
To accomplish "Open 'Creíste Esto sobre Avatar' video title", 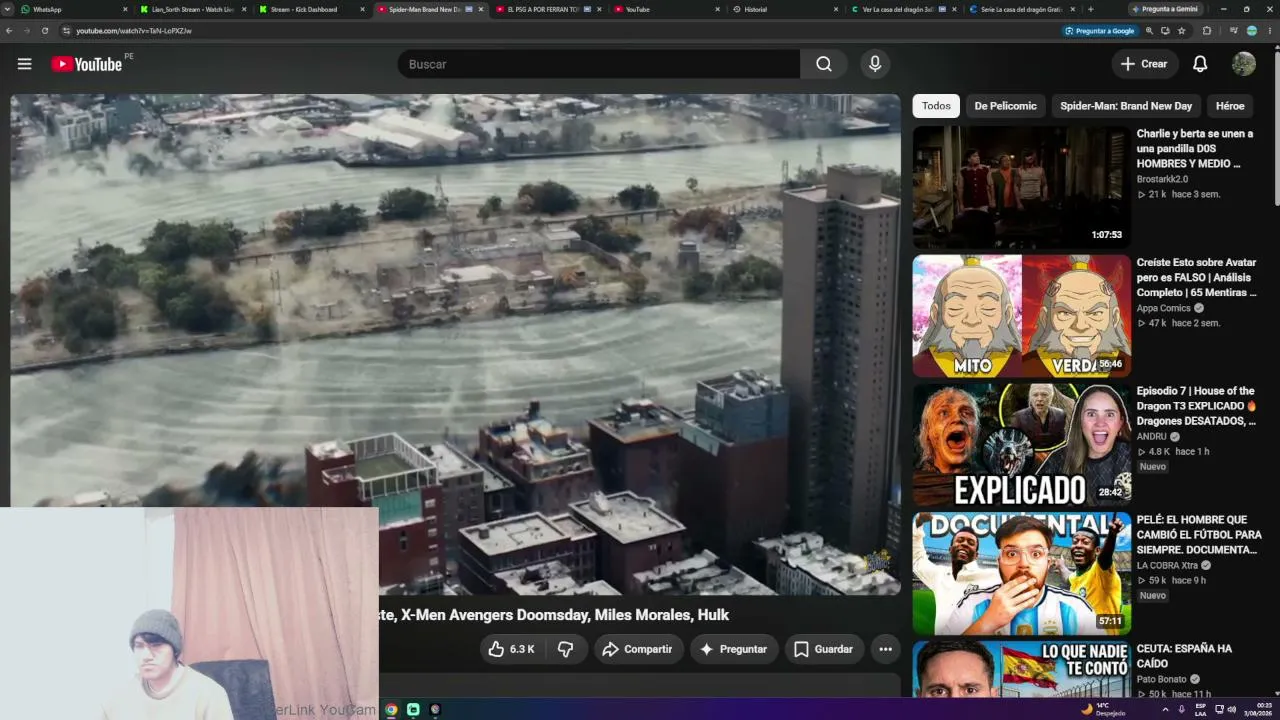I will click(1196, 278).
